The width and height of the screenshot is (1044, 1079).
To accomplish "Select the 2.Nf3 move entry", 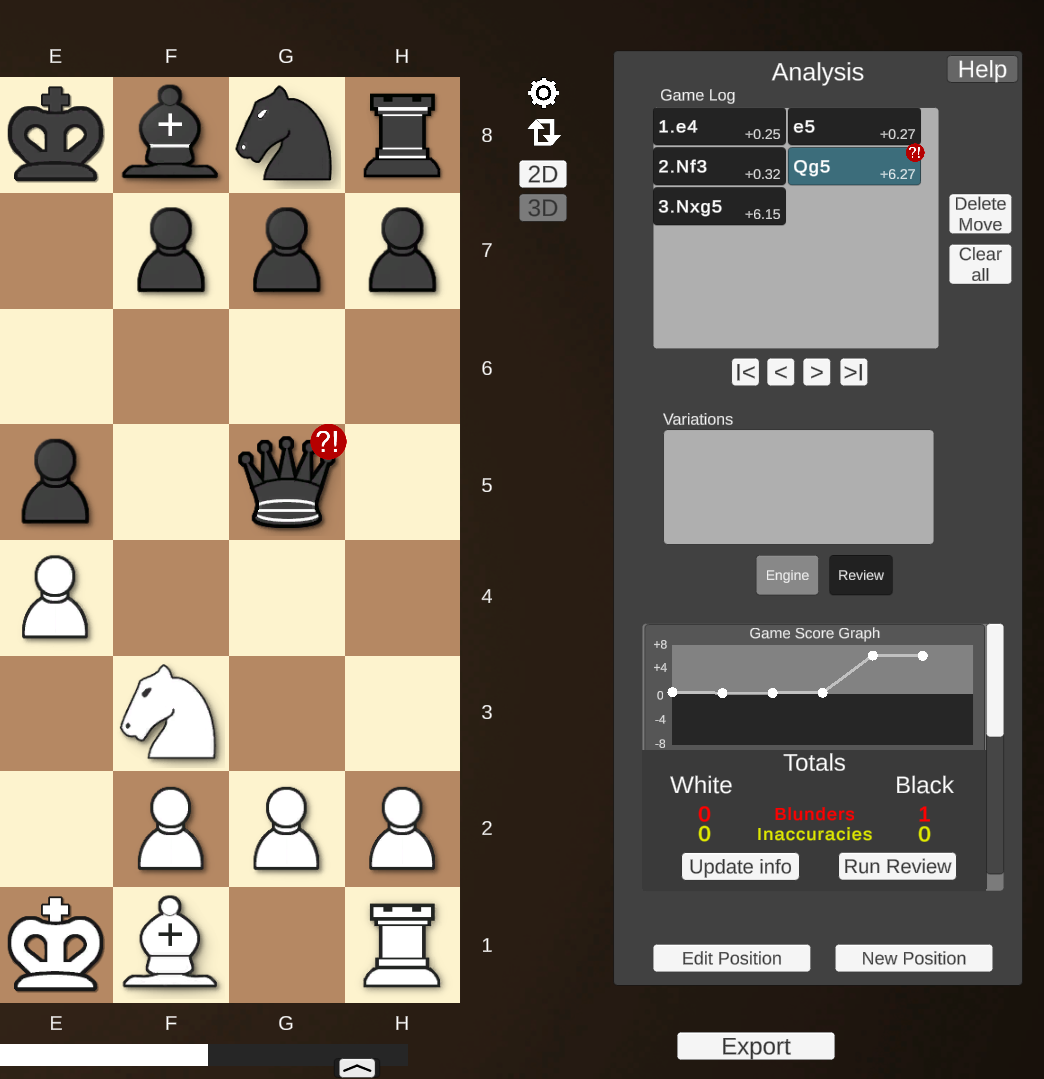I will tap(719, 167).
